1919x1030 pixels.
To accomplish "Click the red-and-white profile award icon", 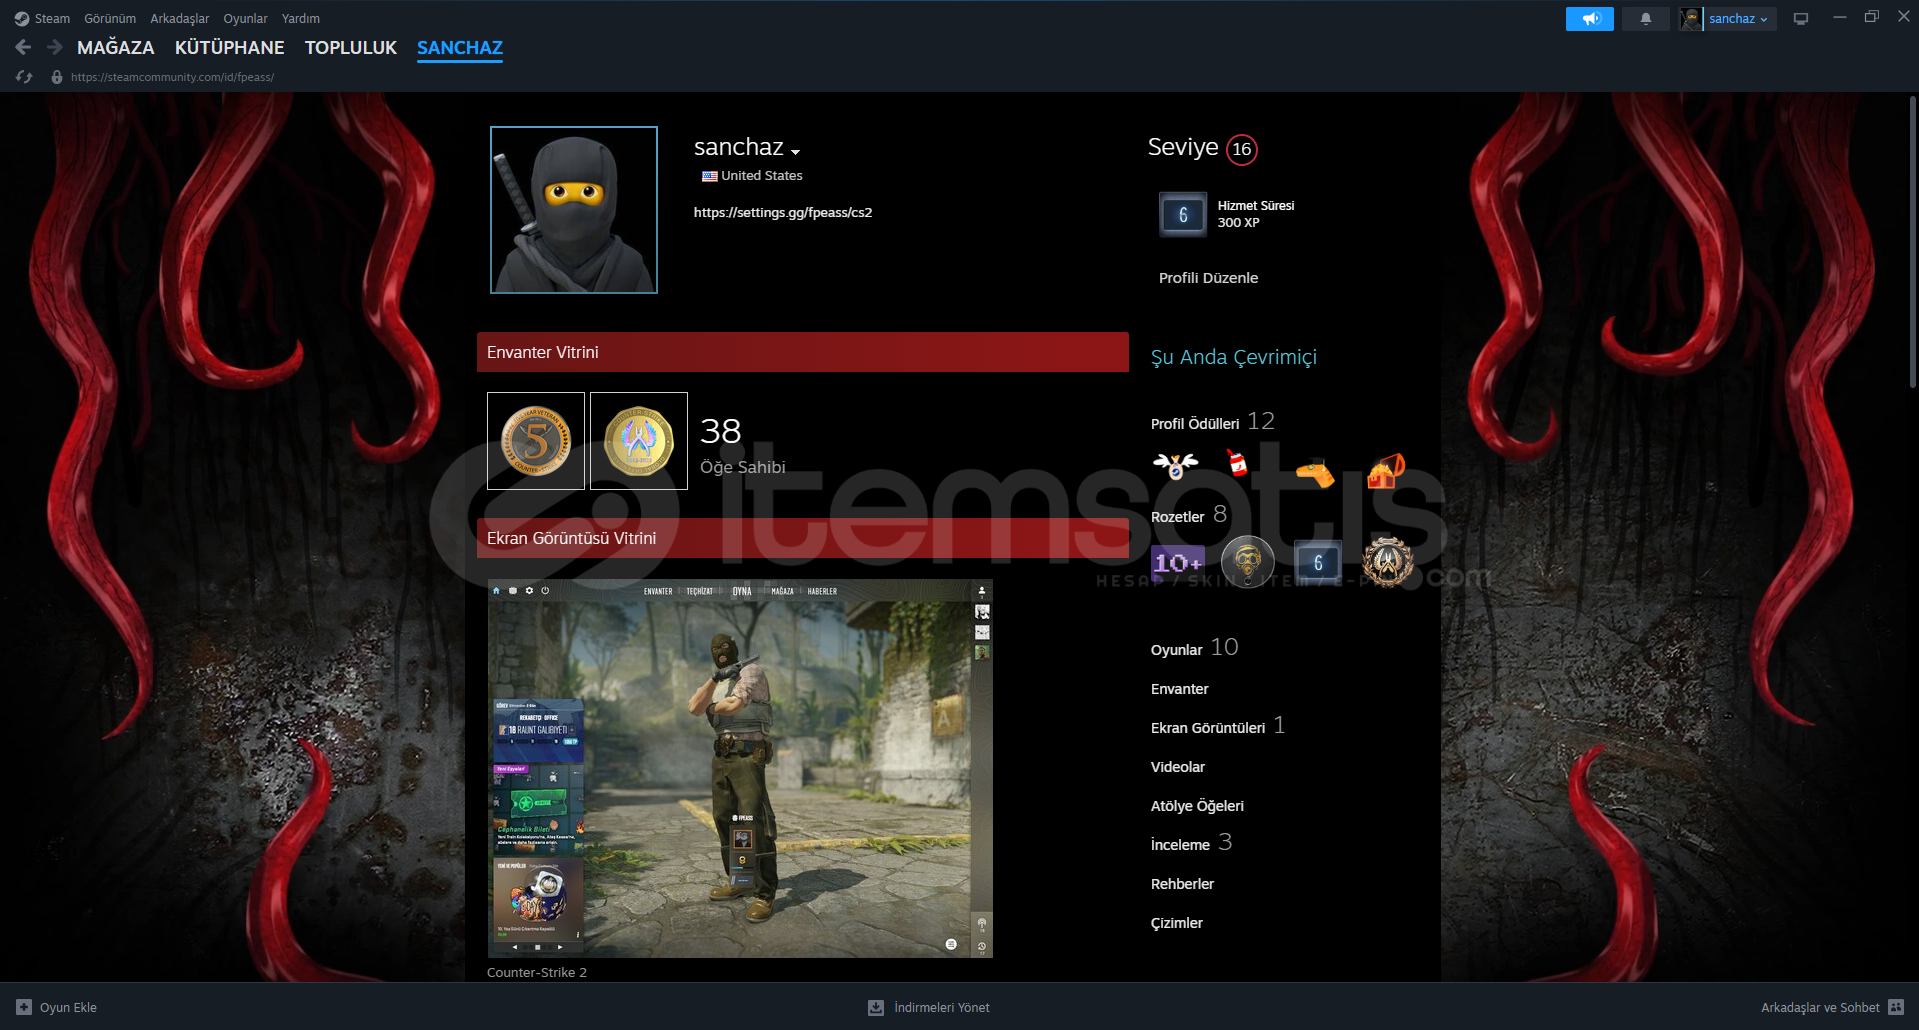I will [x=1238, y=463].
